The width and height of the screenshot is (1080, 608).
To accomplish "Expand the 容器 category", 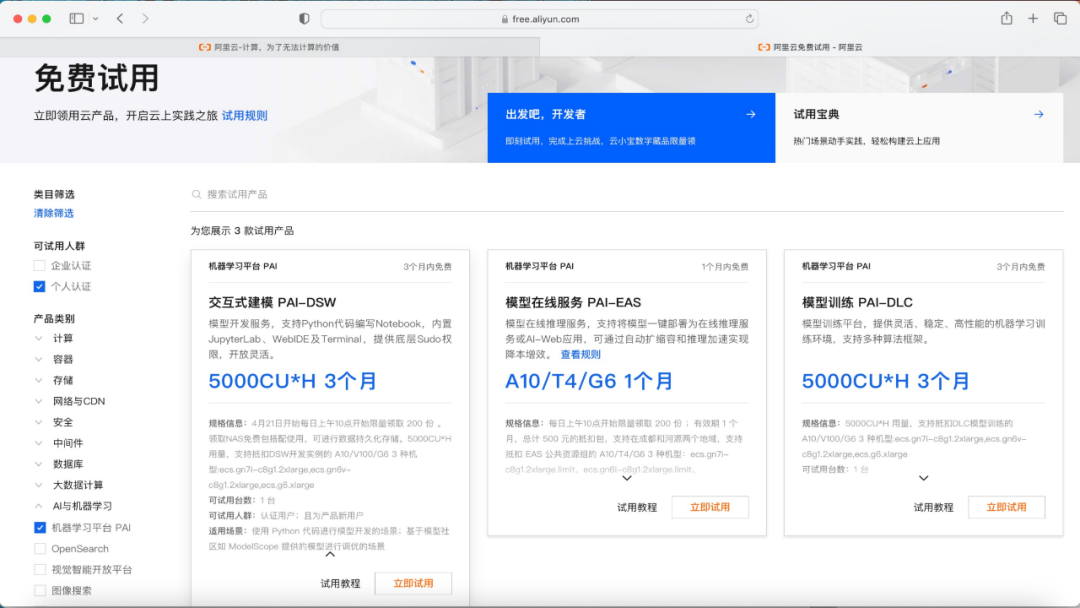I will pos(39,359).
